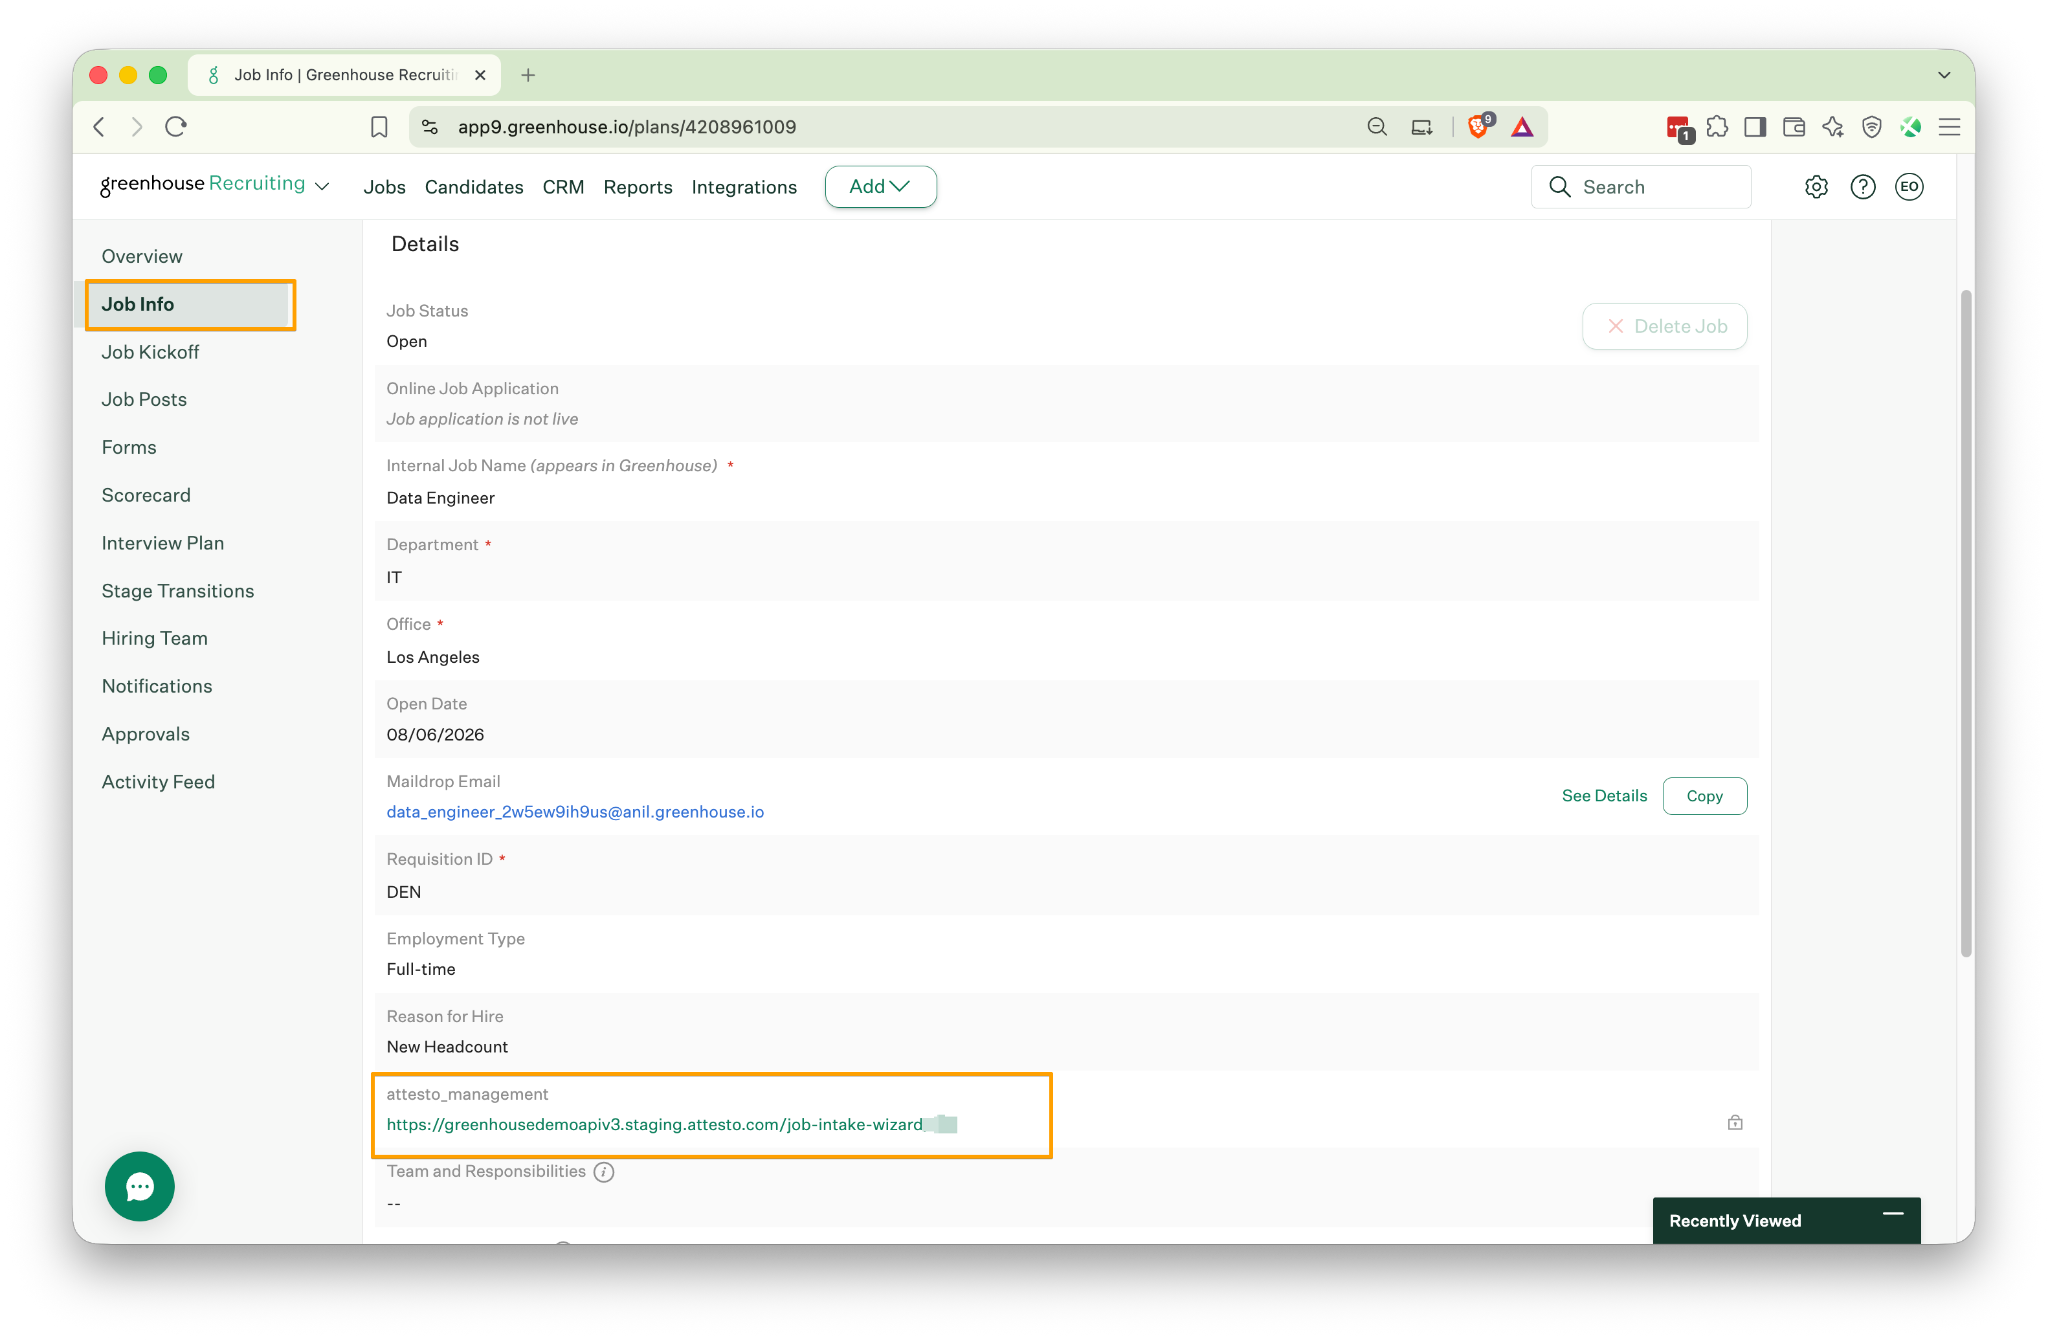
Task: Click the page vertical scrollbar
Action: pyautogui.click(x=1966, y=622)
